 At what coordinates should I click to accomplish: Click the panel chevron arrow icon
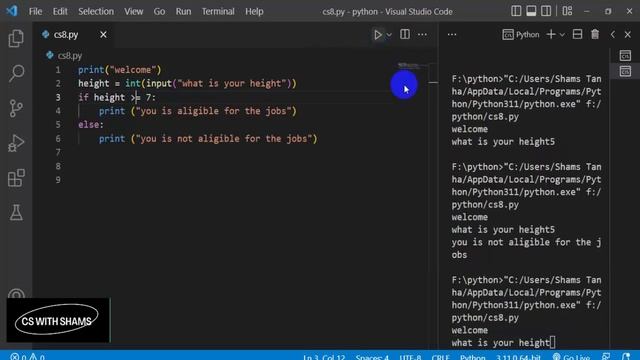click(x=613, y=35)
